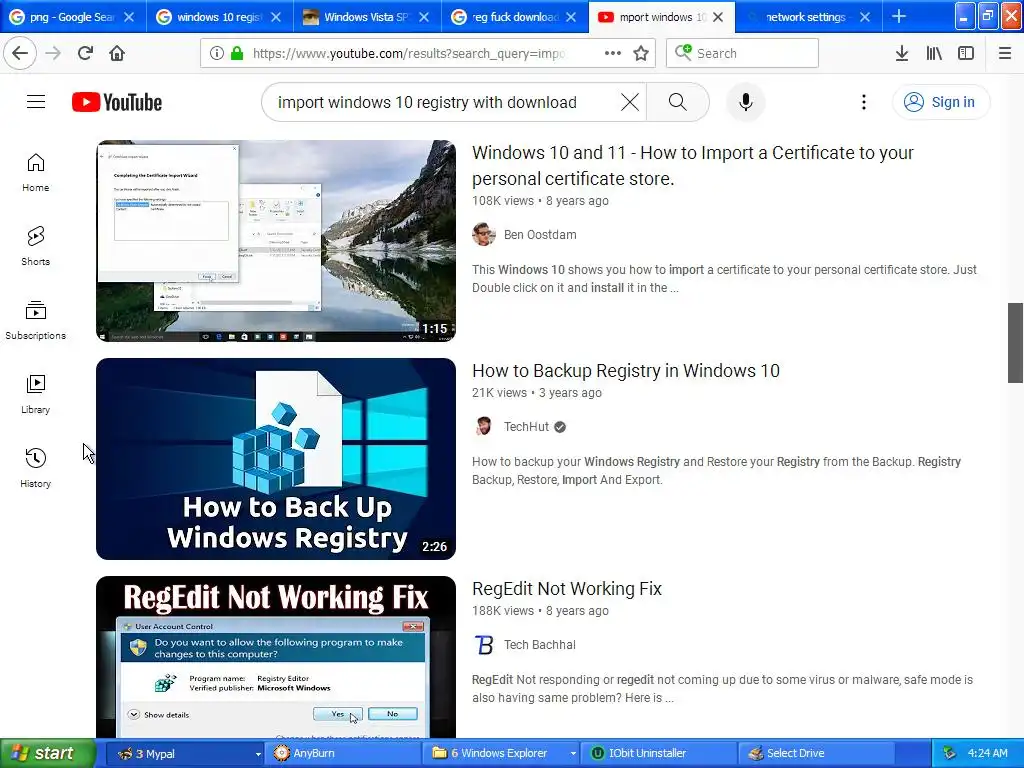Expand '6 Windows Explorer' taskbar group
This screenshot has width=1024, height=768.
tap(501, 753)
